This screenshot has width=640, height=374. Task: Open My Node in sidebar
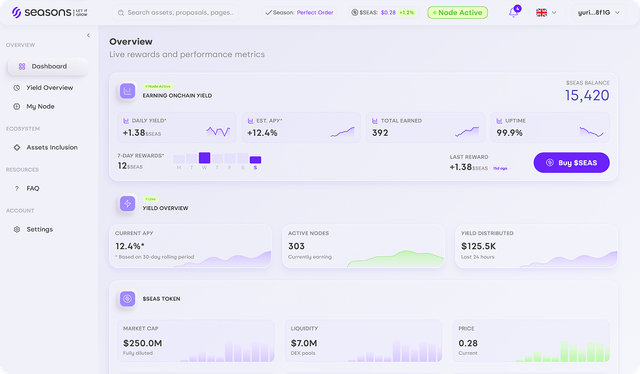40,106
